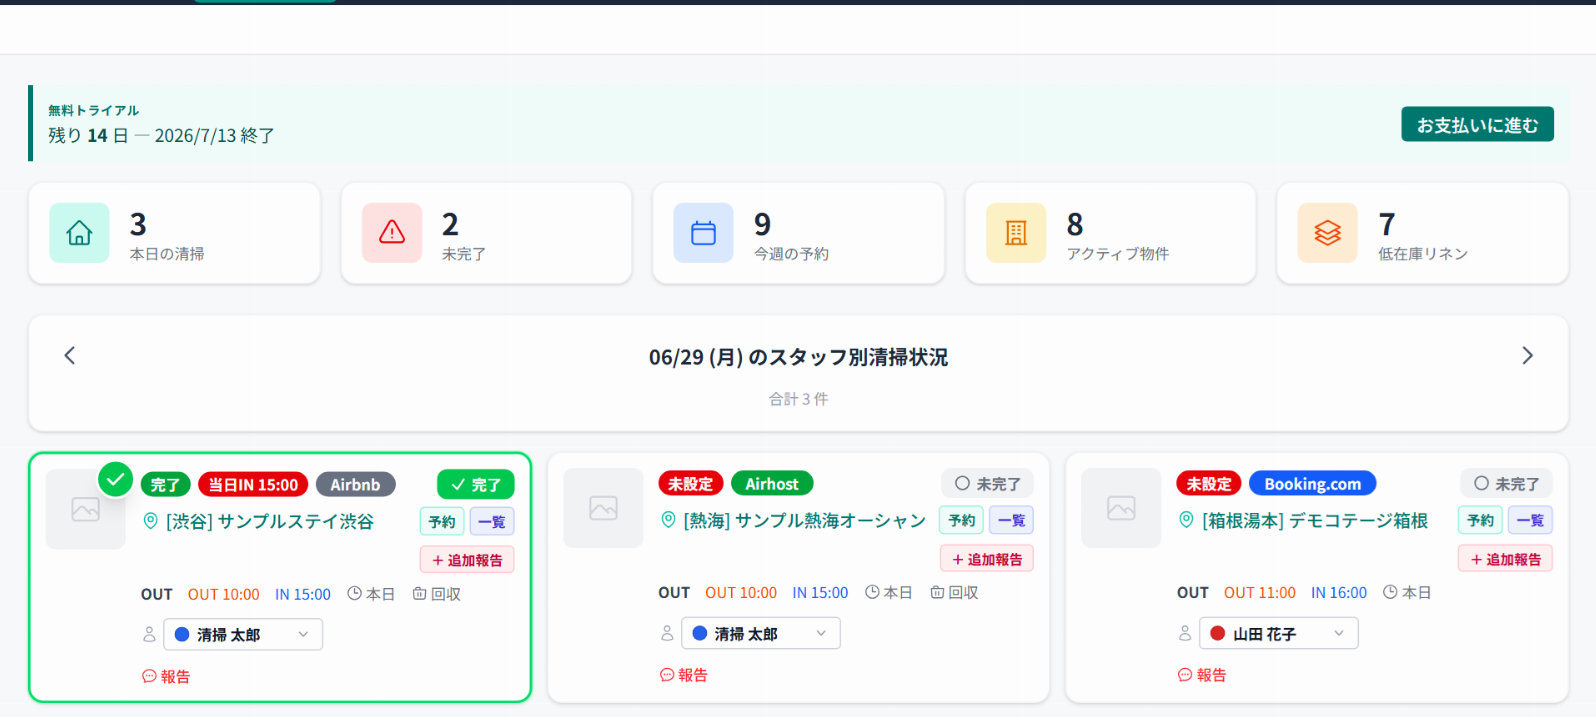The height and width of the screenshot is (717, 1596).
Task: Click image placeholder thumbnail on 箱根湯本 card
Action: 1121,508
